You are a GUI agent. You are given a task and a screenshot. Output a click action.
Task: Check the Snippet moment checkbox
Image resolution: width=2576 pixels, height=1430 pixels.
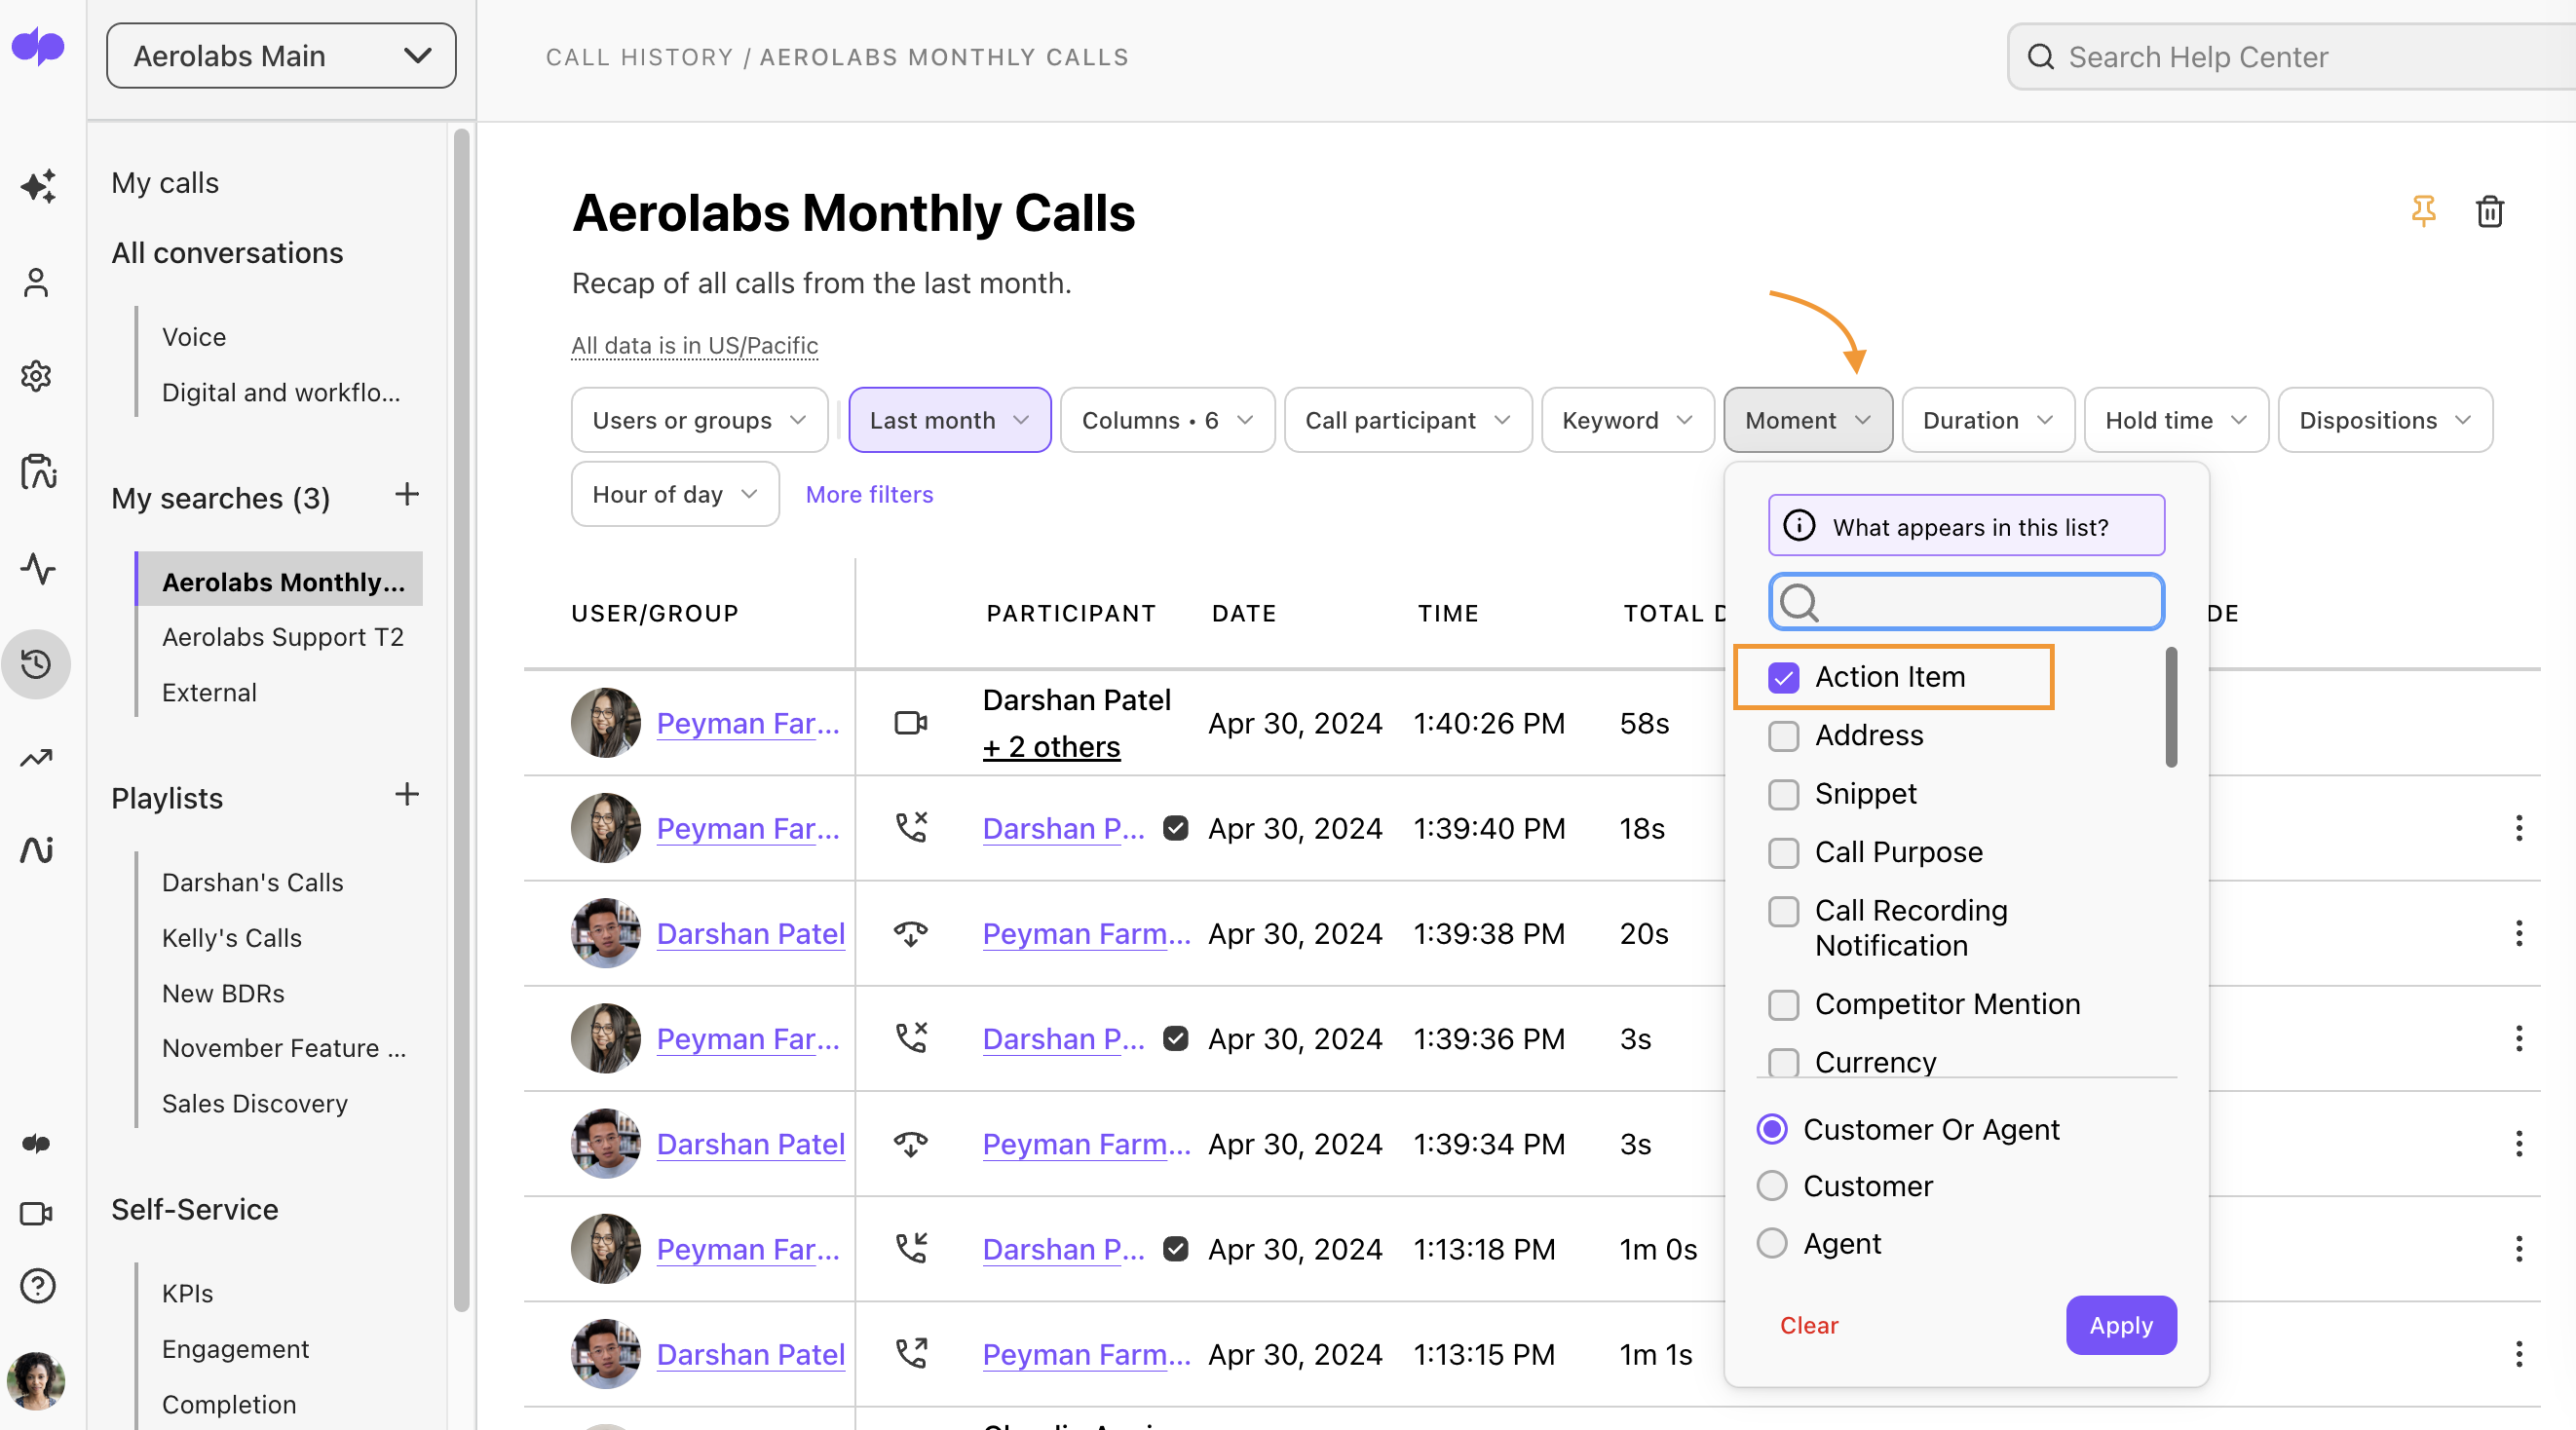(x=1783, y=795)
